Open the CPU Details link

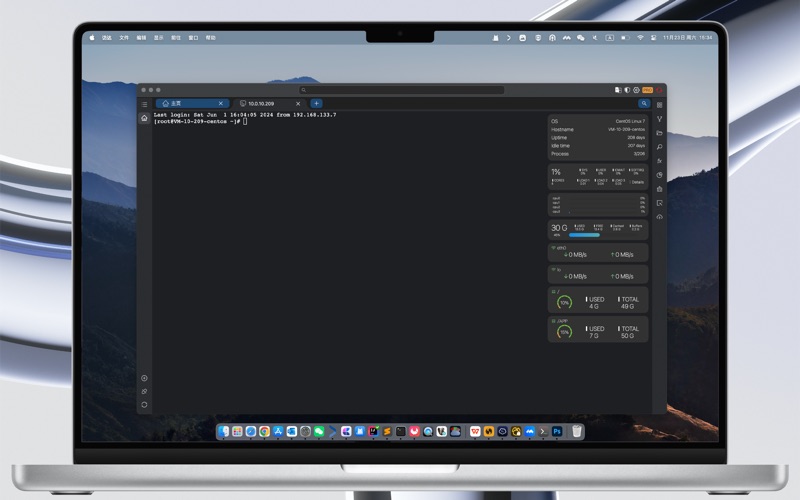point(637,182)
